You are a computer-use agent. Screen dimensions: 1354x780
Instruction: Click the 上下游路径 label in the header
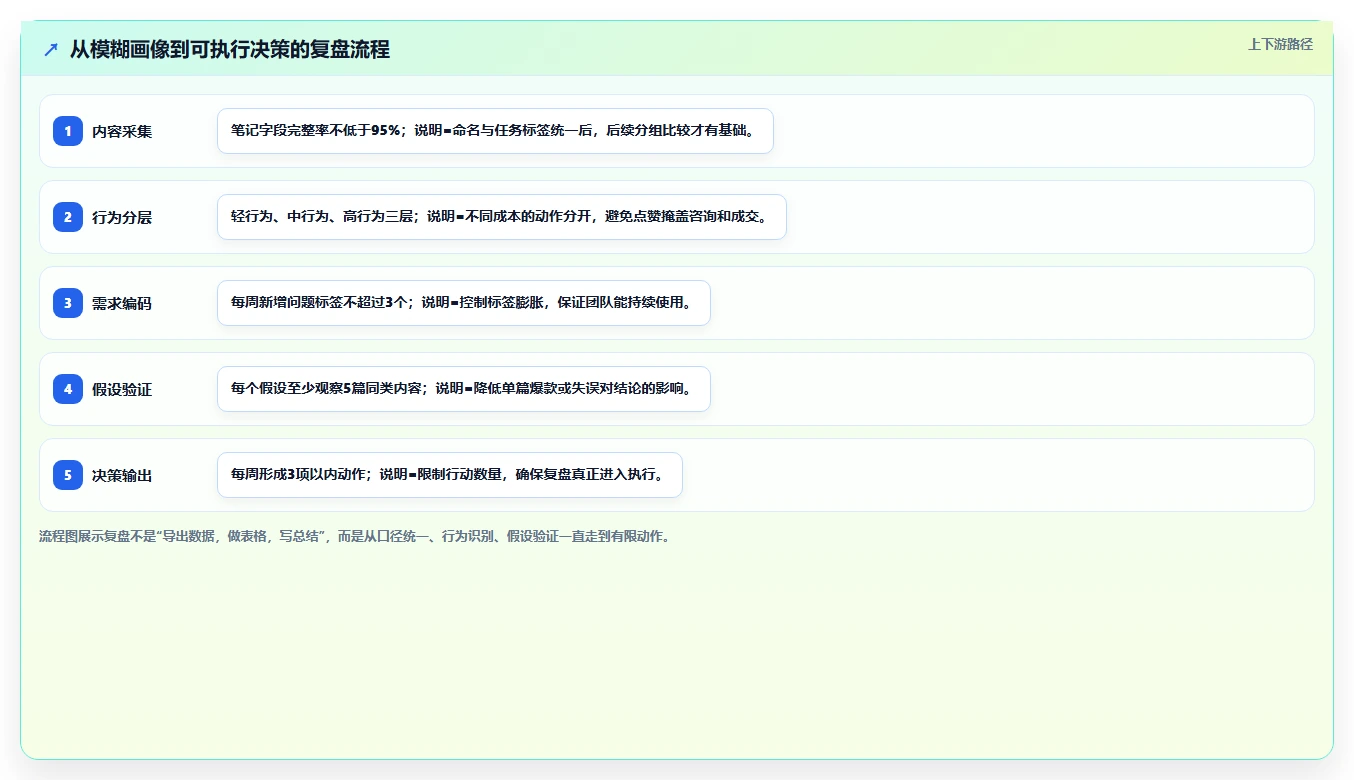pyautogui.click(x=1280, y=44)
